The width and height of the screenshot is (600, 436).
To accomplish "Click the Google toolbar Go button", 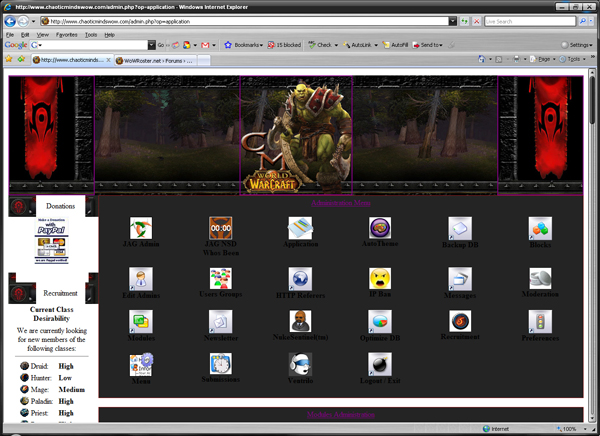I will 161,45.
